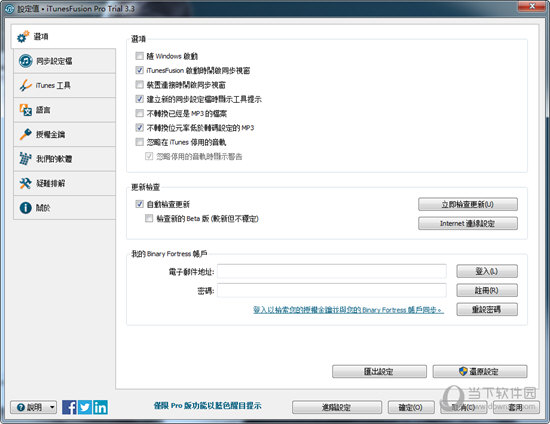Enable the 隨 Windows 啟動 checkbox
The image size is (550, 424).
(x=140, y=56)
